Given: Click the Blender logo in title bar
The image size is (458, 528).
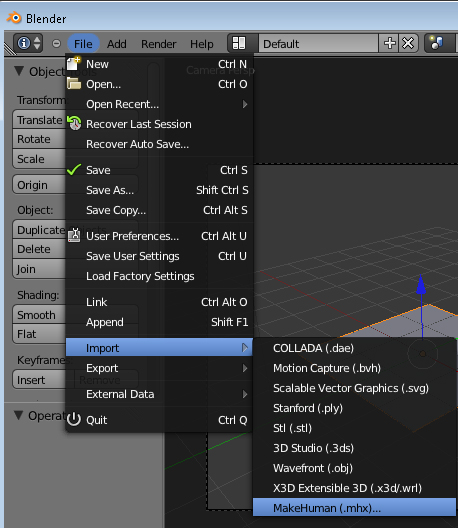Looking at the screenshot, I should [x=14, y=18].
